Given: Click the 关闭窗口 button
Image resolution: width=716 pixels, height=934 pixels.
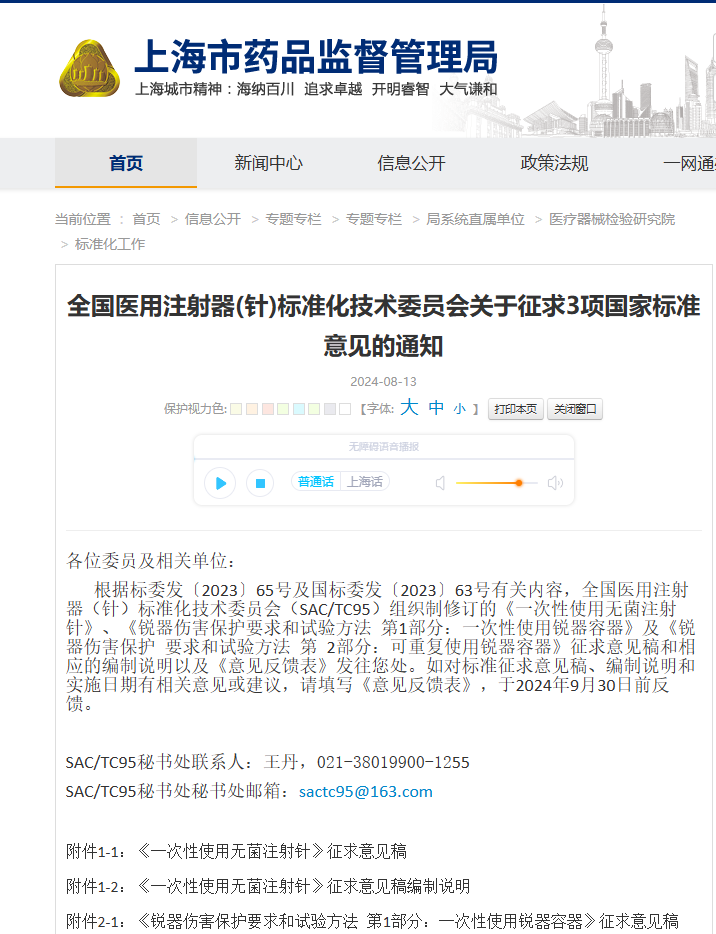Looking at the screenshot, I should [x=575, y=409].
